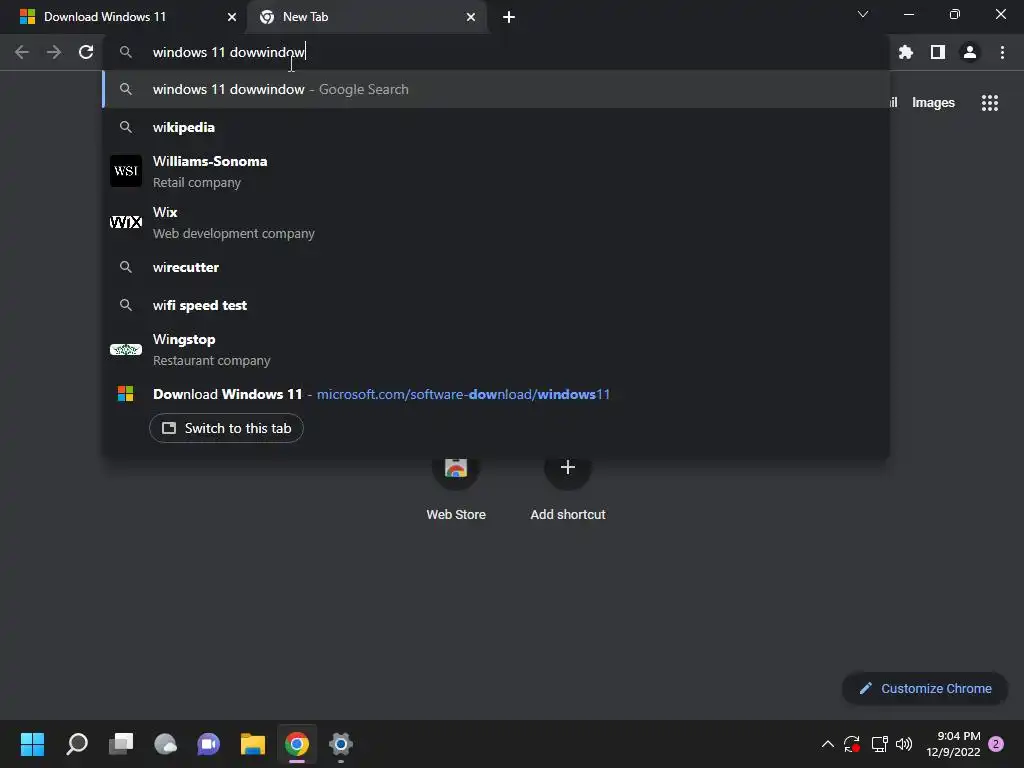Open the Images link
This screenshot has height=768, width=1024.
pos(933,103)
